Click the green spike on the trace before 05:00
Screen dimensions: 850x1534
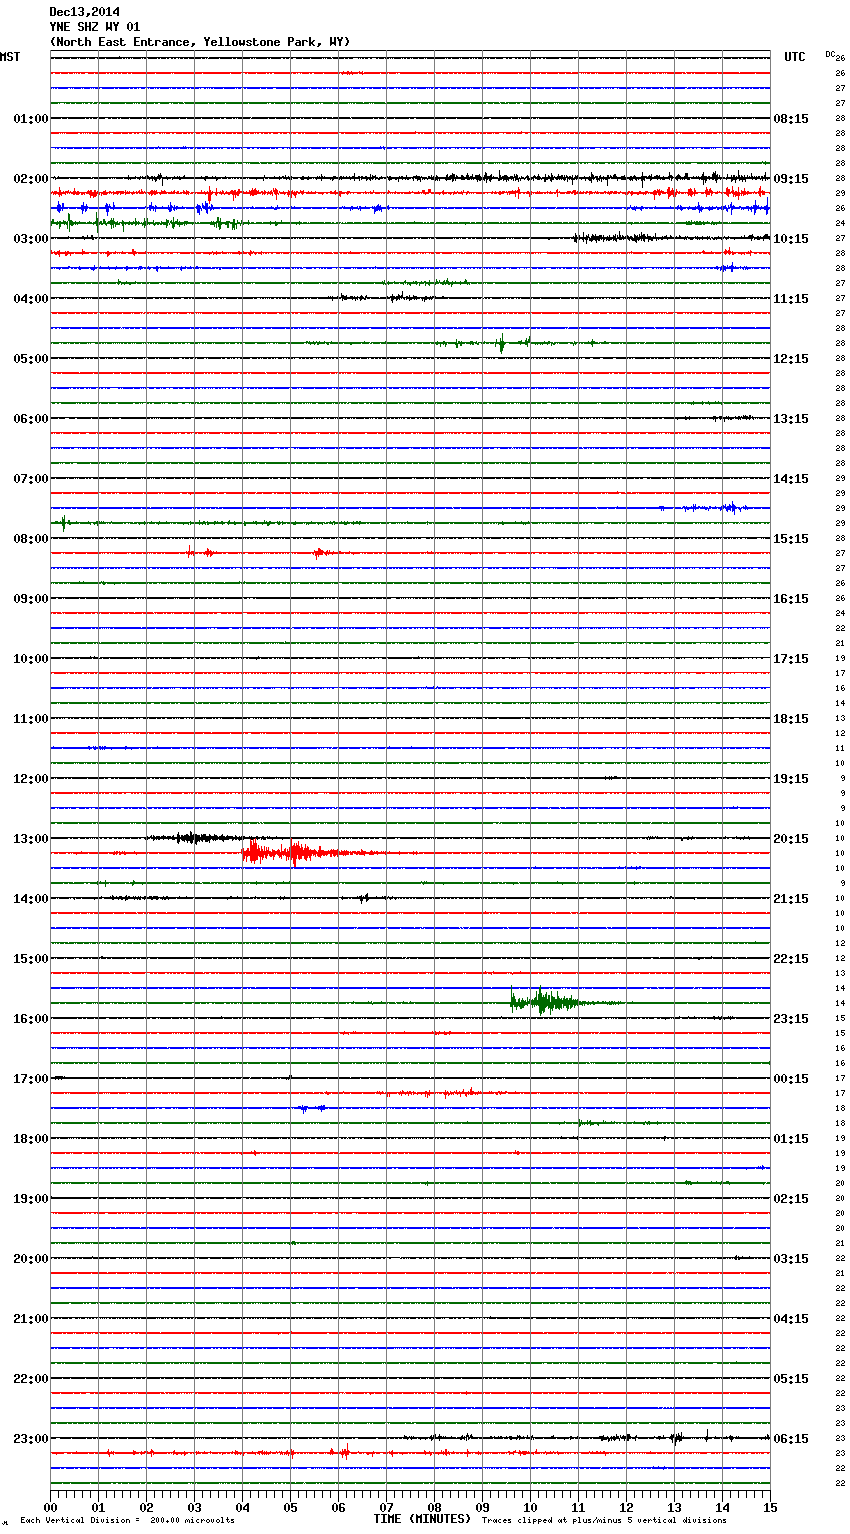coord(501,343)
